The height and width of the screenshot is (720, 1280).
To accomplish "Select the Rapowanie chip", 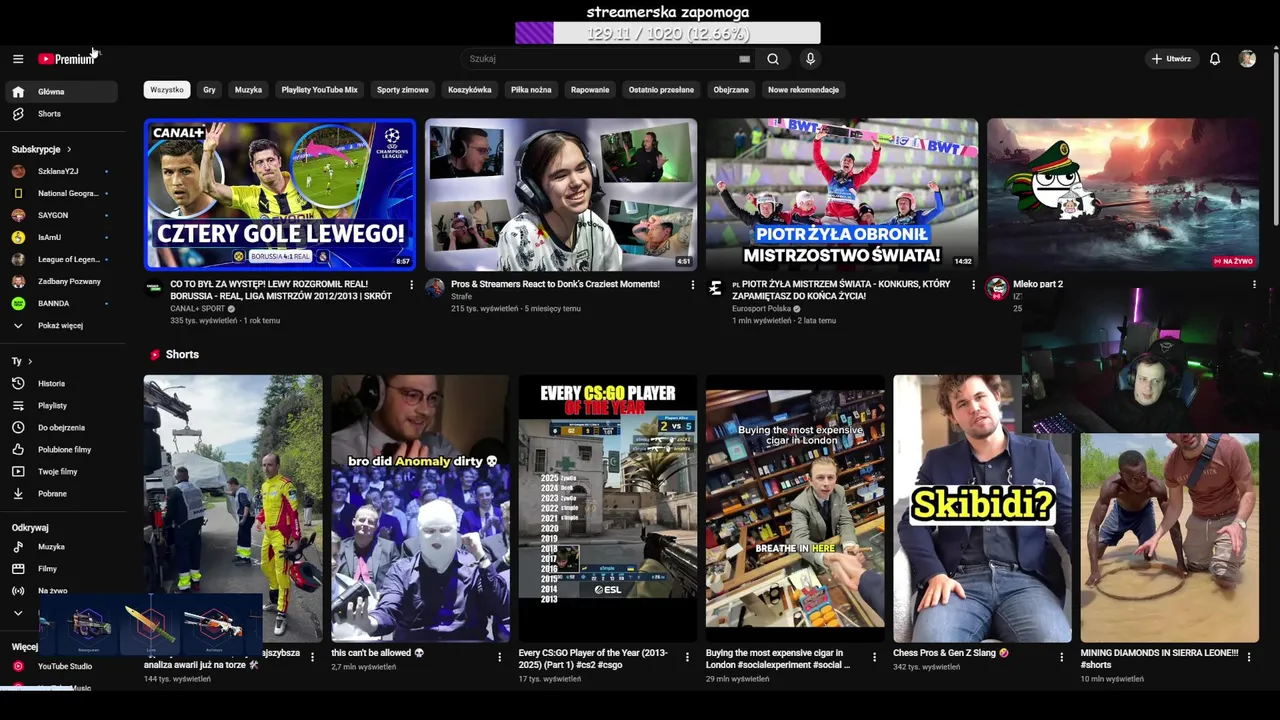I will pyautogui.click(x=590, y=90).
